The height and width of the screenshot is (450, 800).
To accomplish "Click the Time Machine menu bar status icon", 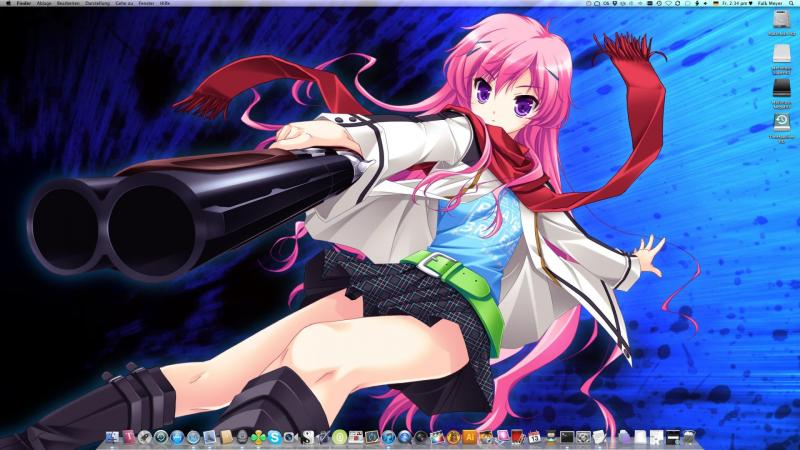I will (x=659, y=3).
